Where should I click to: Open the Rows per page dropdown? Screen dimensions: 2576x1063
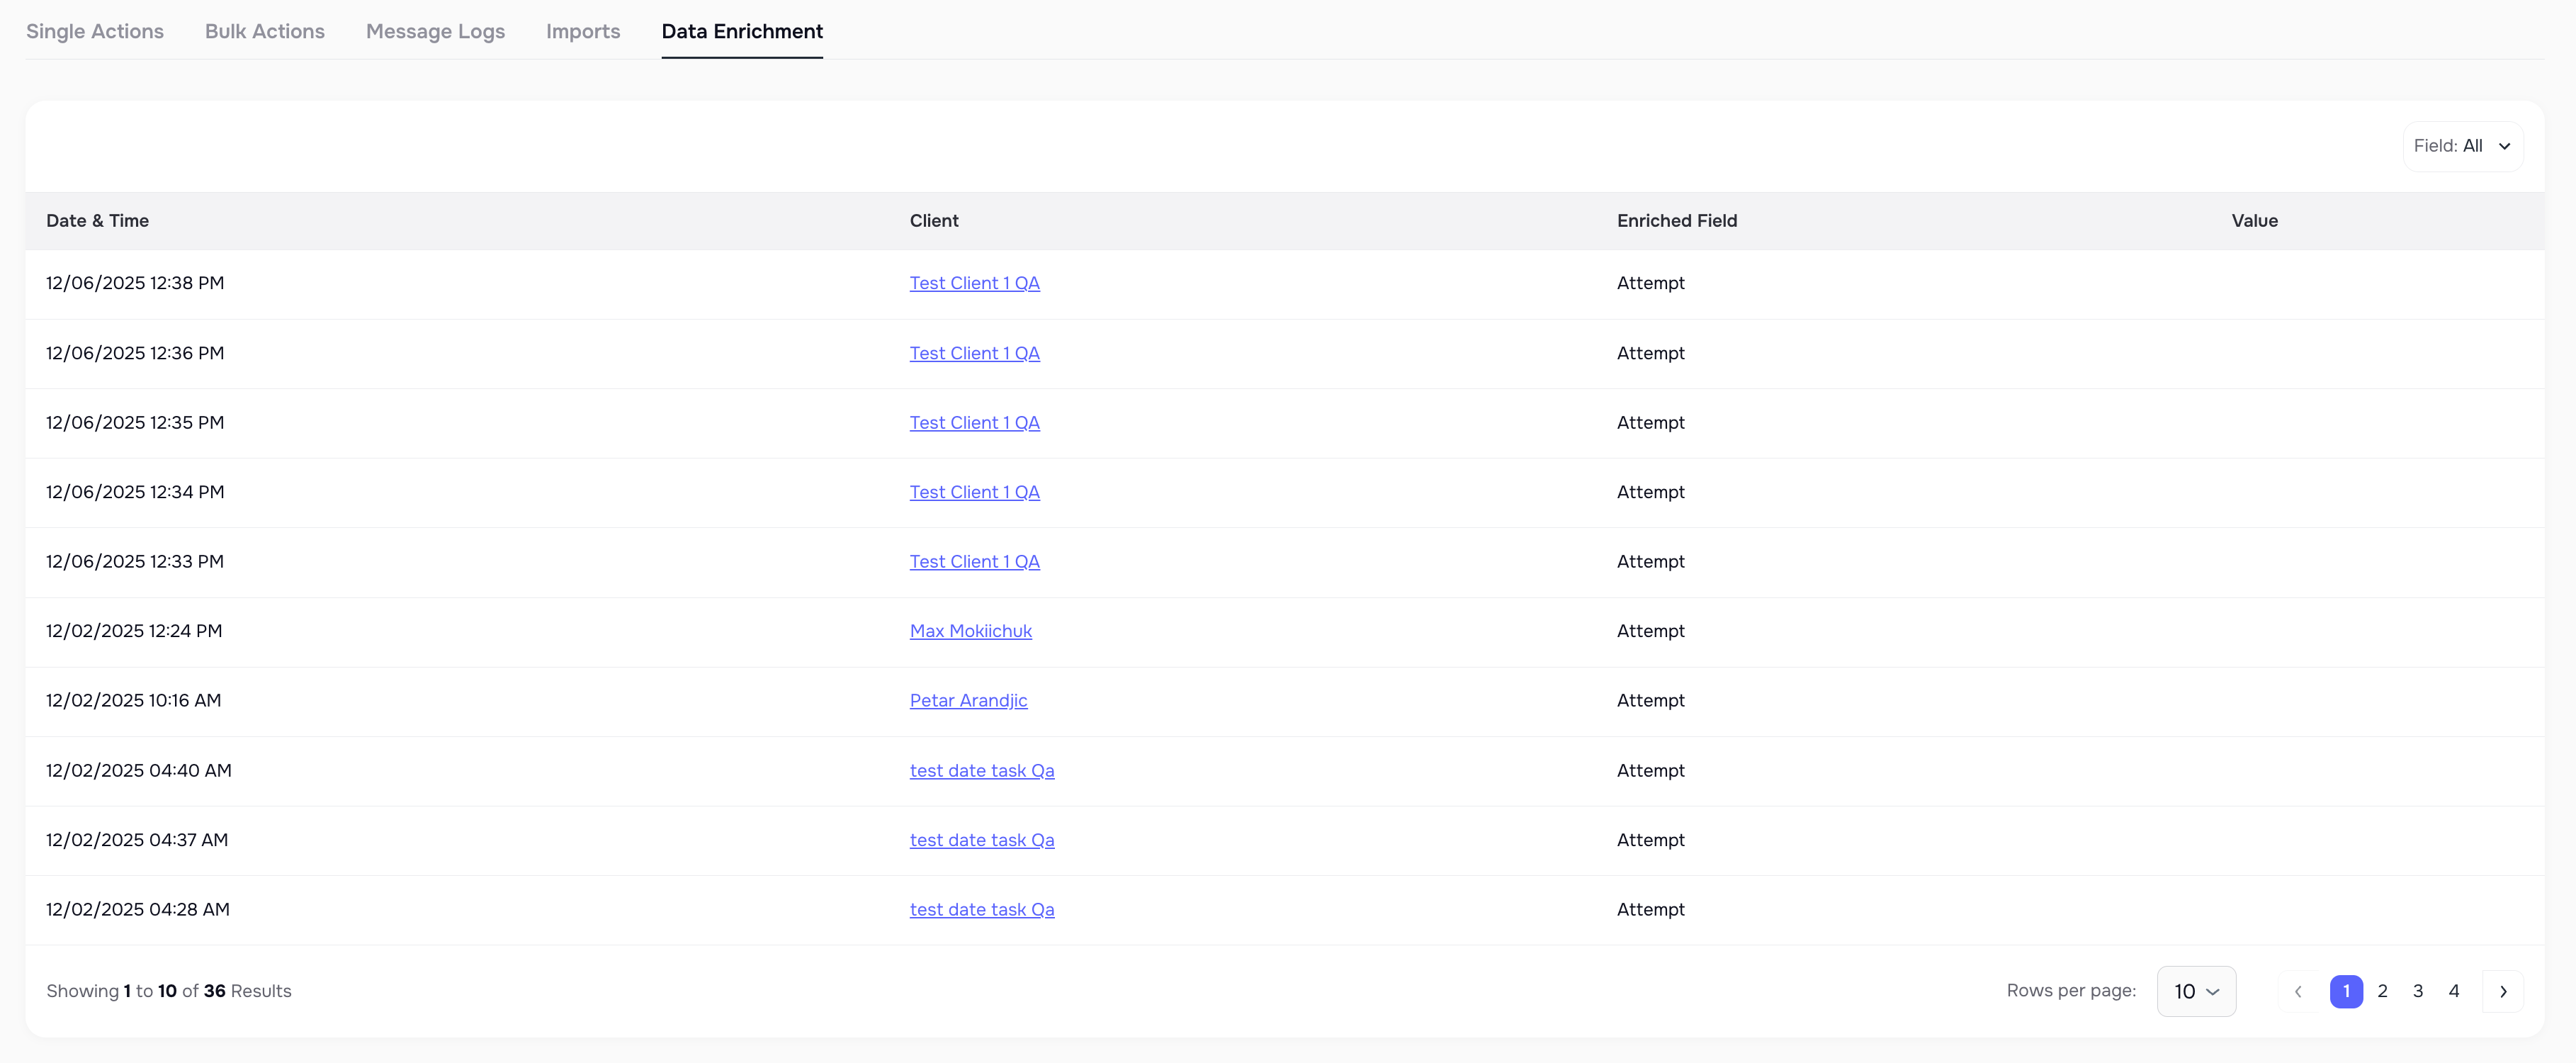click(x=2196, y=991)
